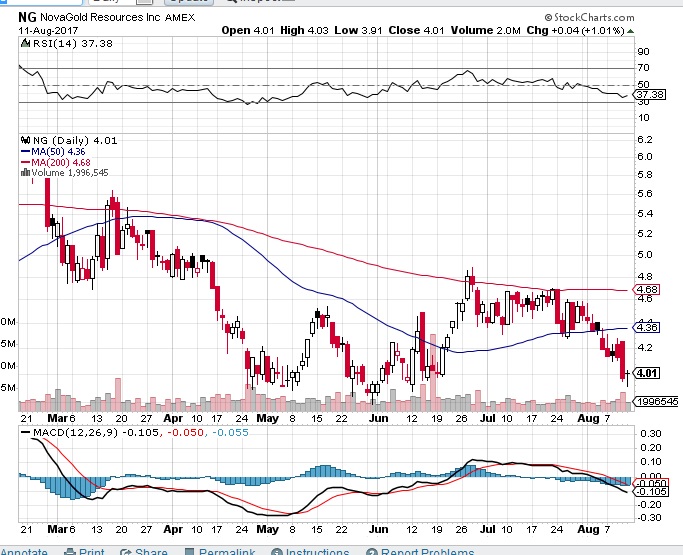Click the 4.36 price tag on axis
Viewport: 683px width, 555px height.
(x=647, y=327)
